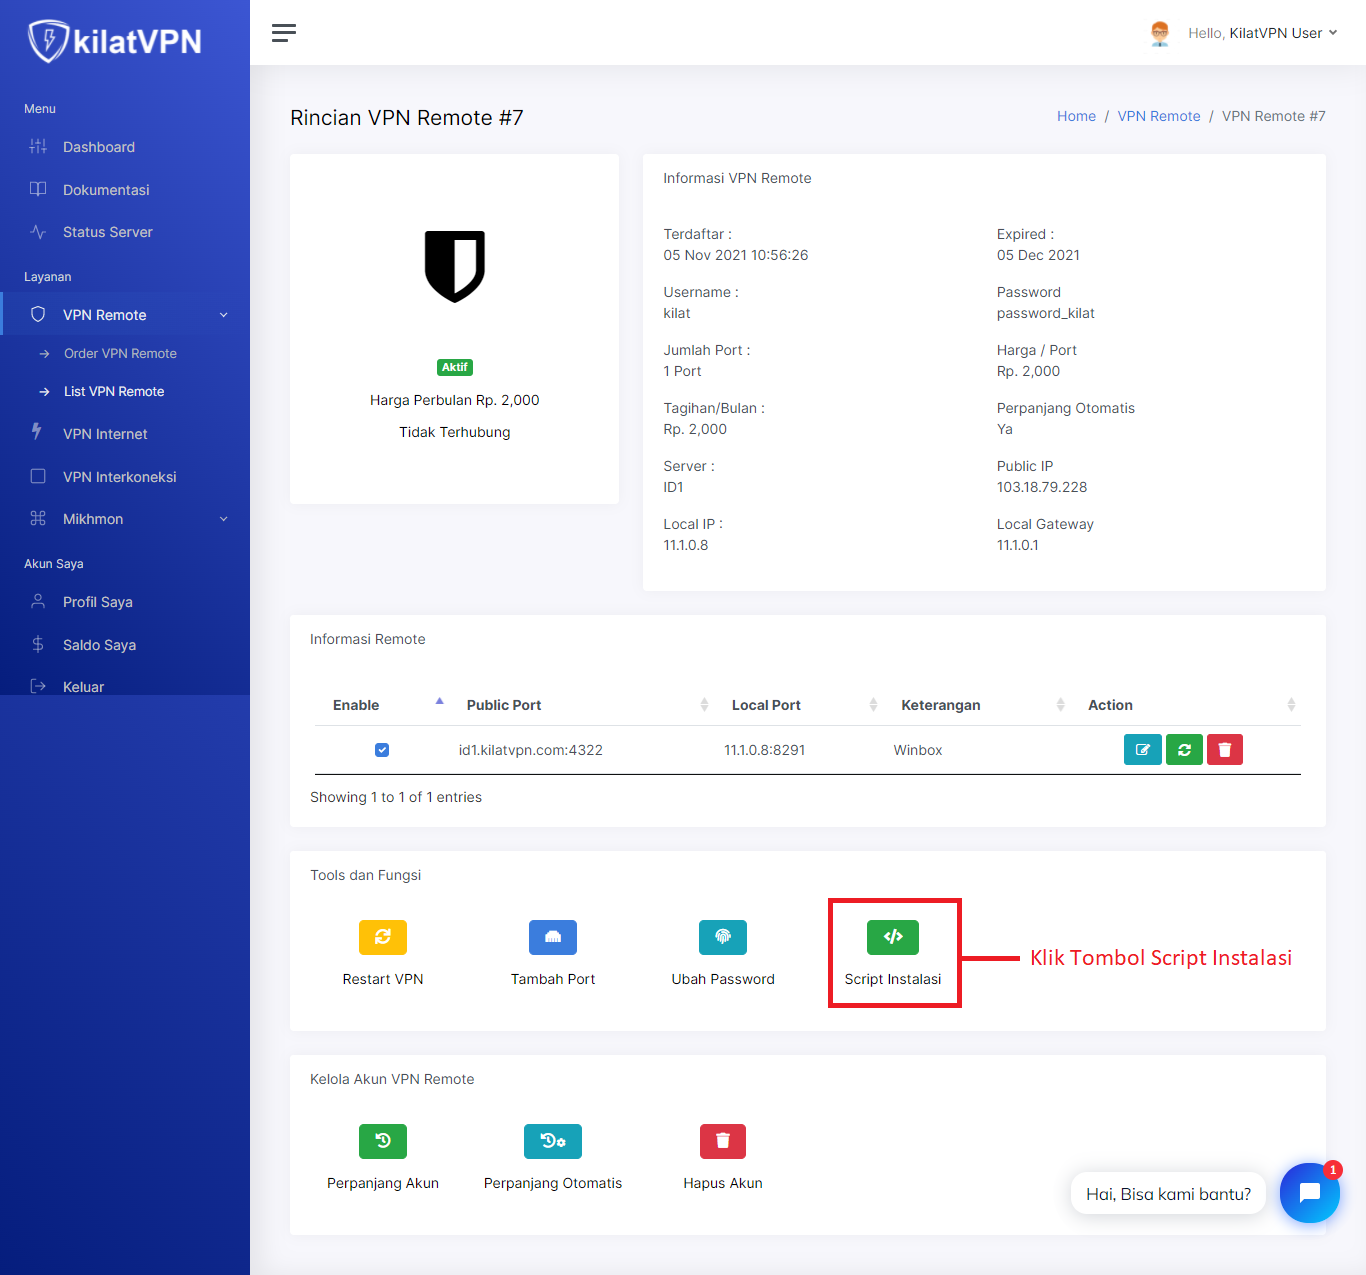
Task: Select Dokumentasi in the sidebar
Action: tap(104, 189)
